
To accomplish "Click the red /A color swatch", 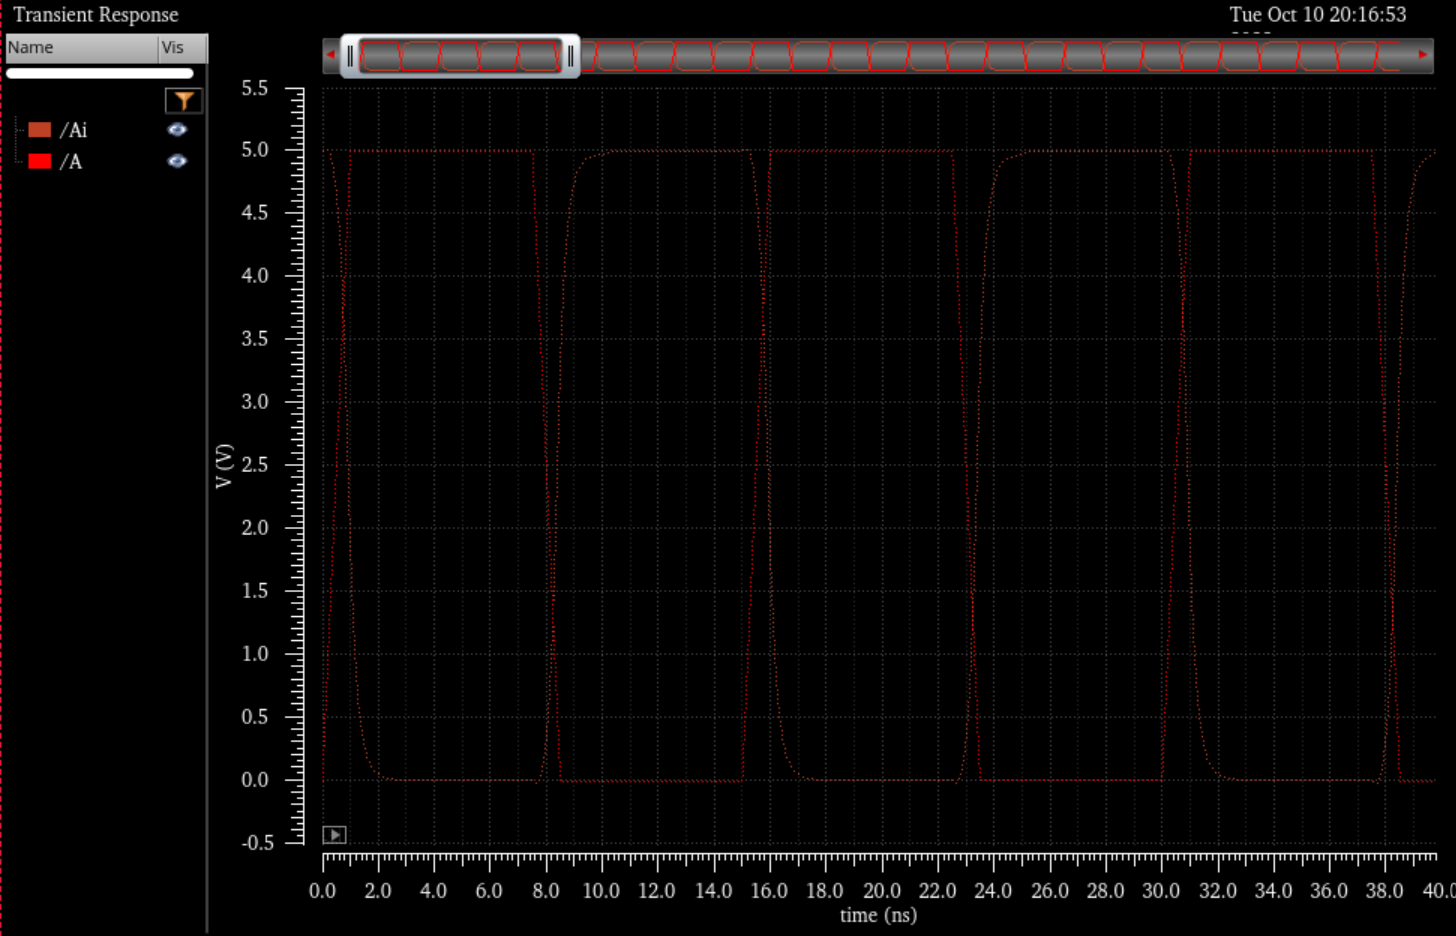I will coord(40,161).
